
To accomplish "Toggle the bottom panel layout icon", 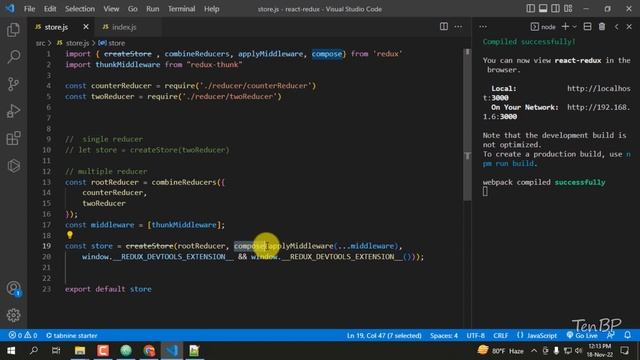I will (x=543, y=9).
